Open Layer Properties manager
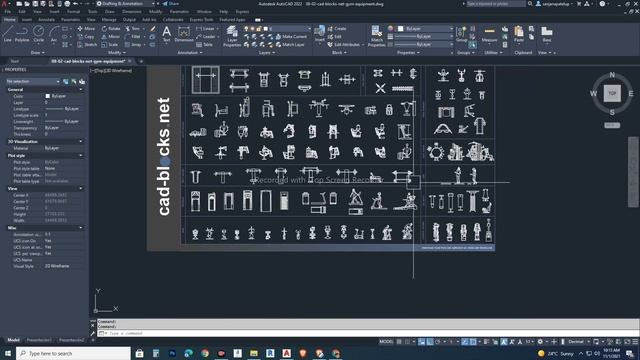Image resolution: width=640 pixels, height=360 pixels. tap(232, 36)
